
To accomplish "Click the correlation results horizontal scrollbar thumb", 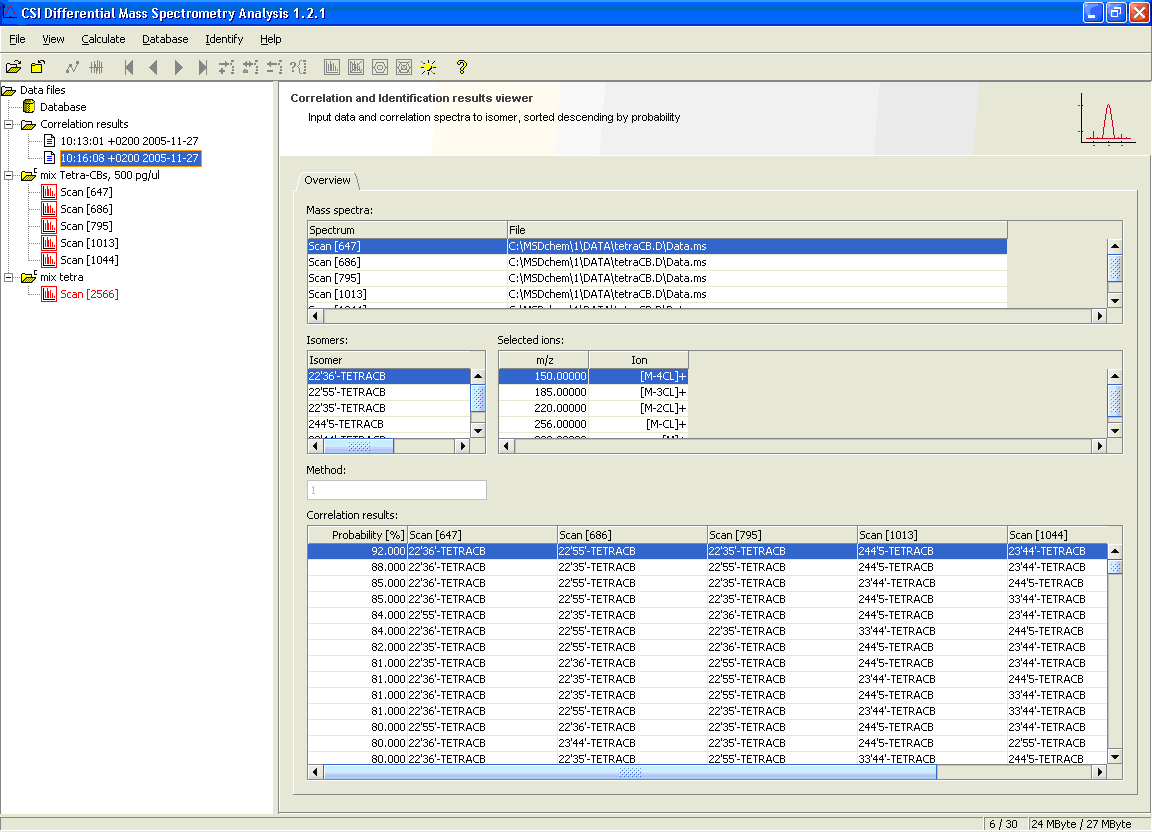I will tap(630, 772).
